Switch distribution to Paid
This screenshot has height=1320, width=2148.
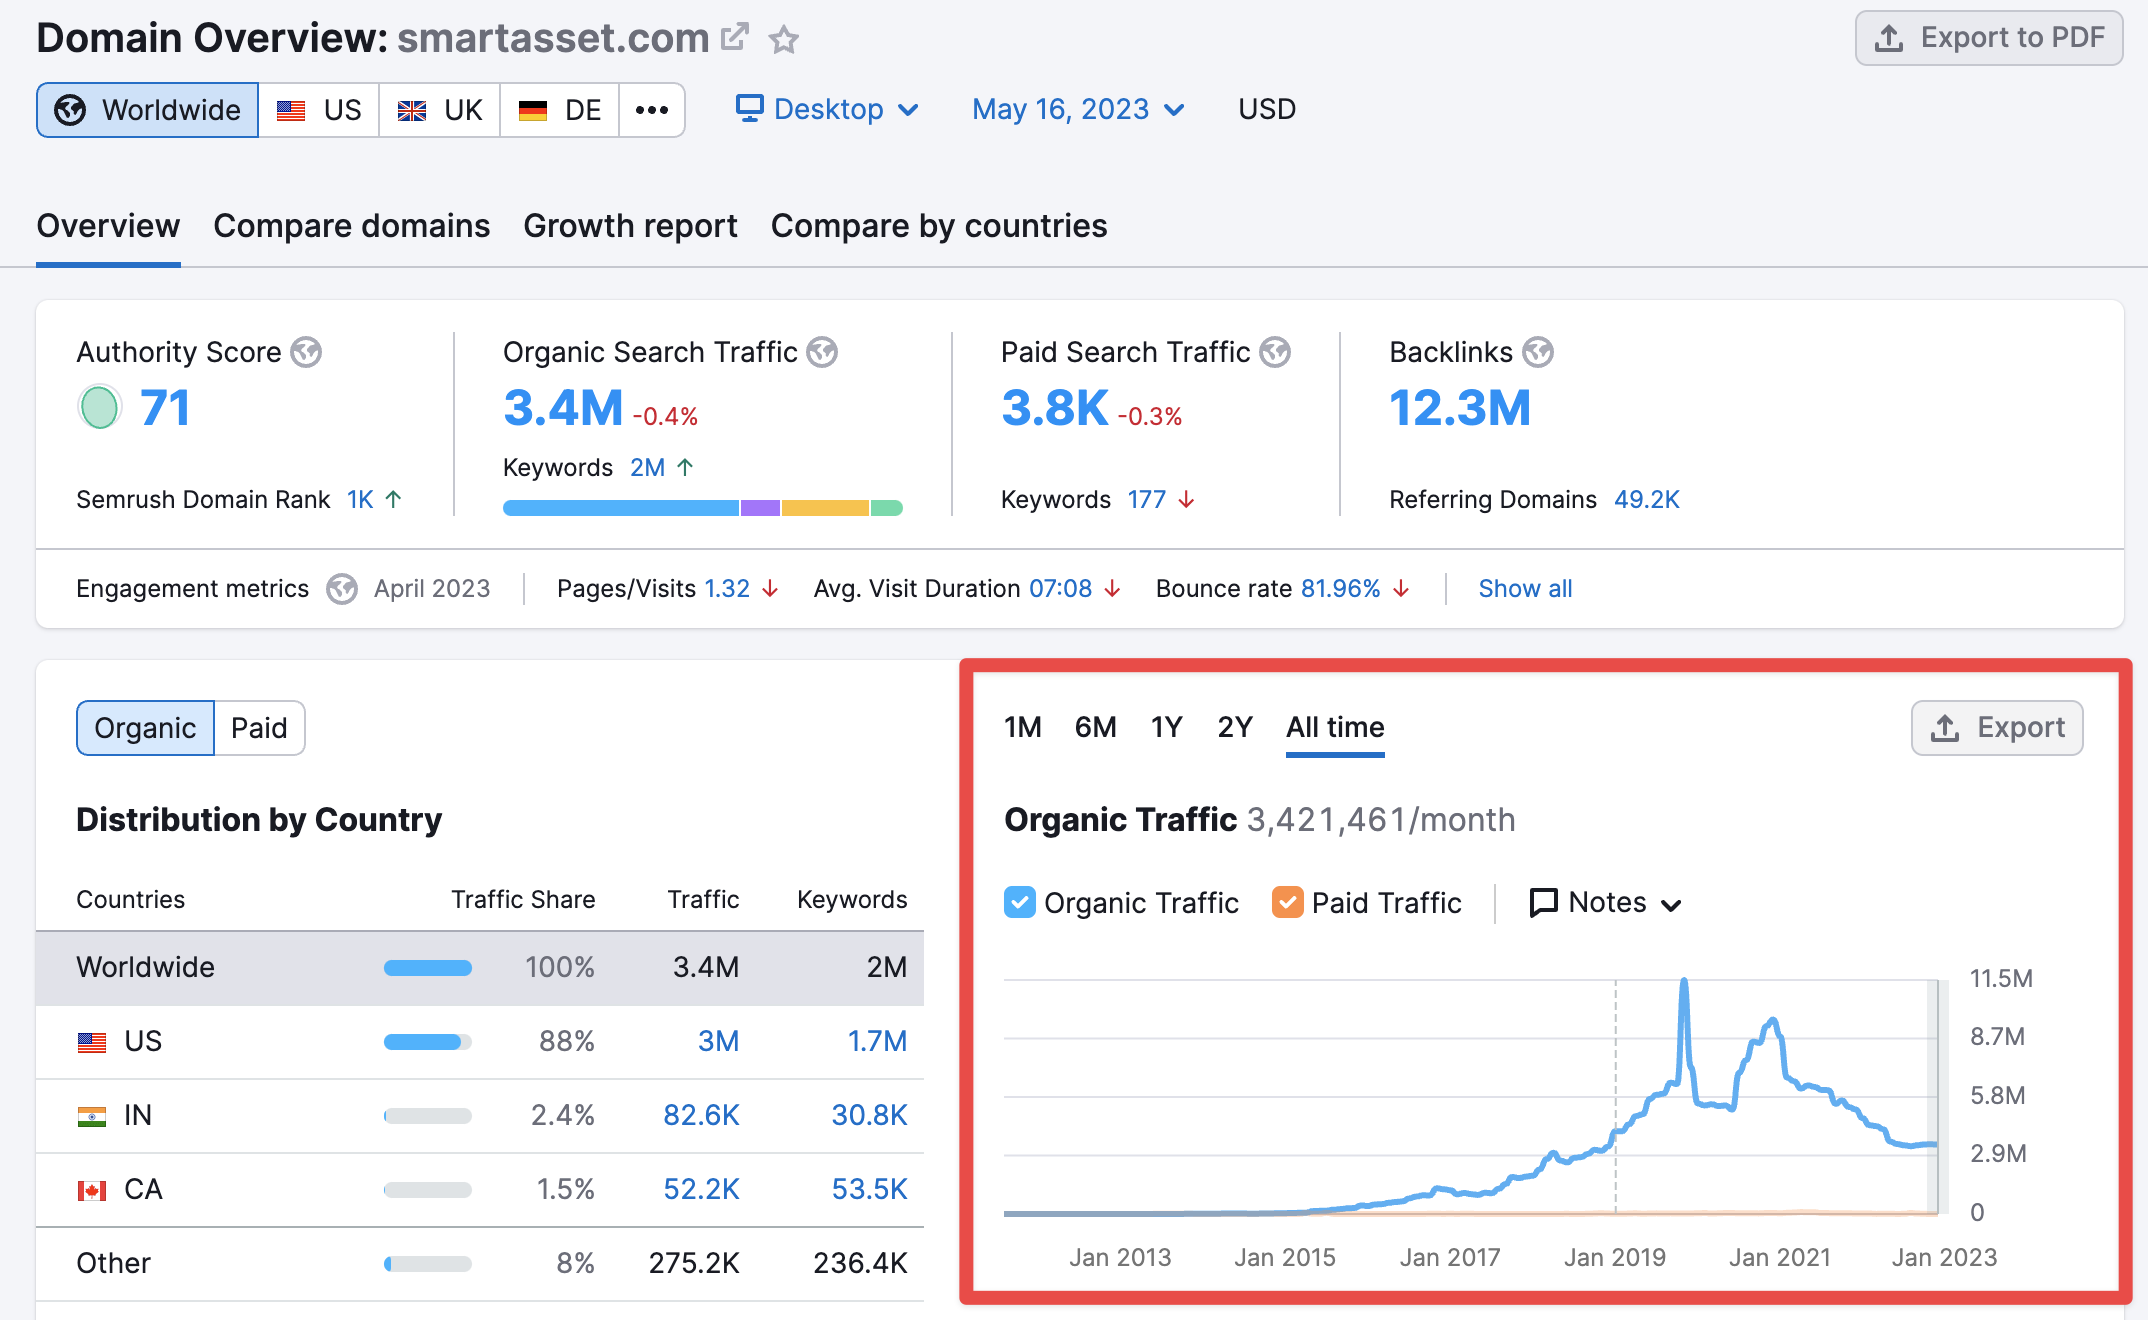[x=259, y=728]
